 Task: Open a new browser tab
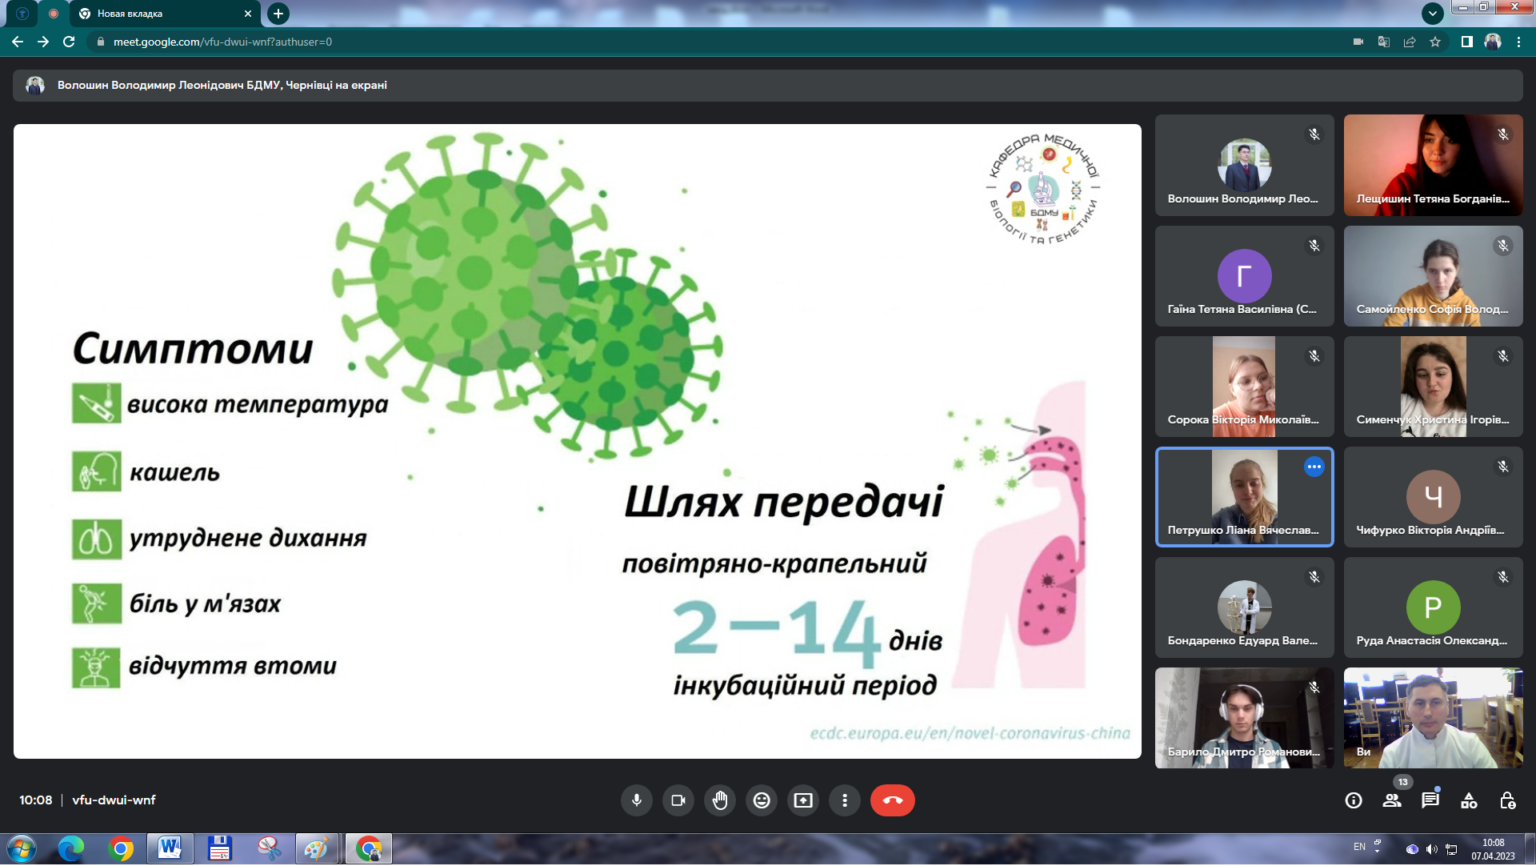[279, 14]
